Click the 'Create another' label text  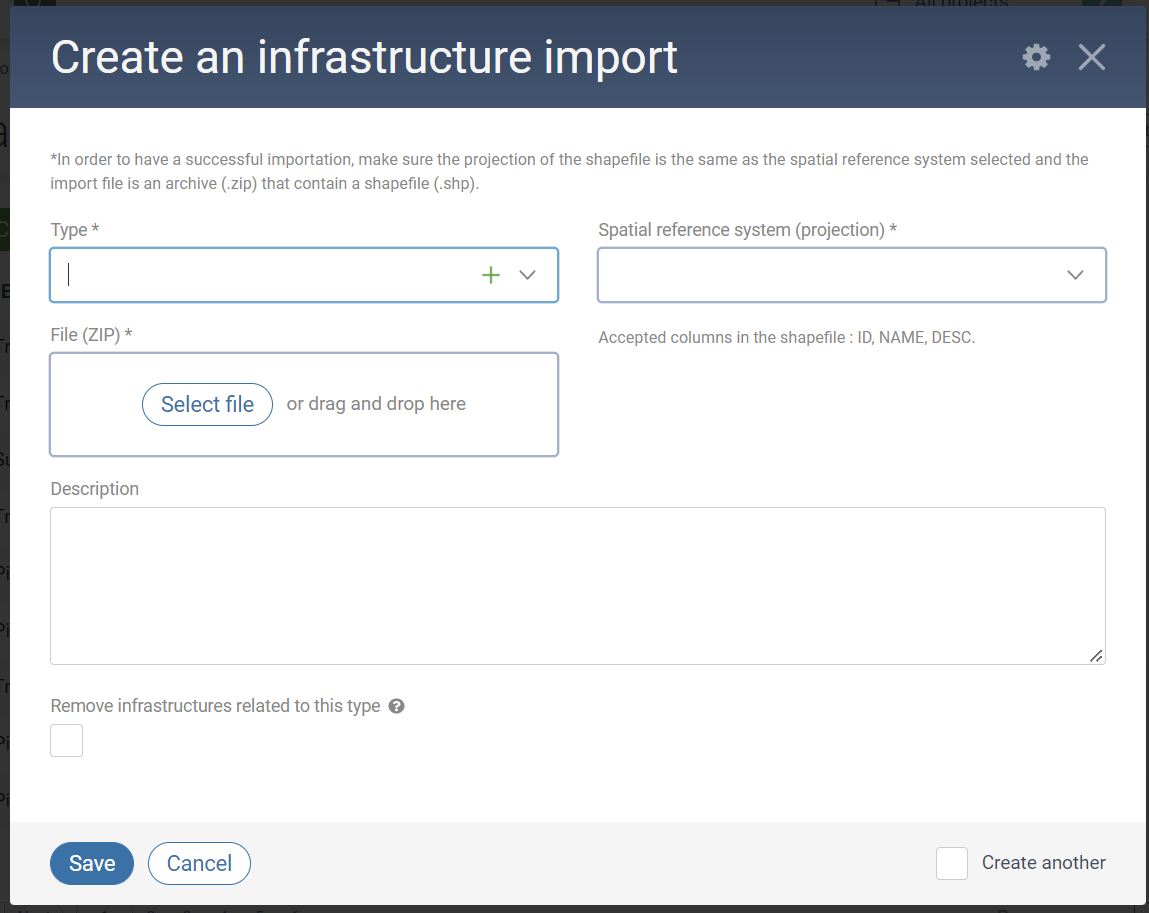1043,863
